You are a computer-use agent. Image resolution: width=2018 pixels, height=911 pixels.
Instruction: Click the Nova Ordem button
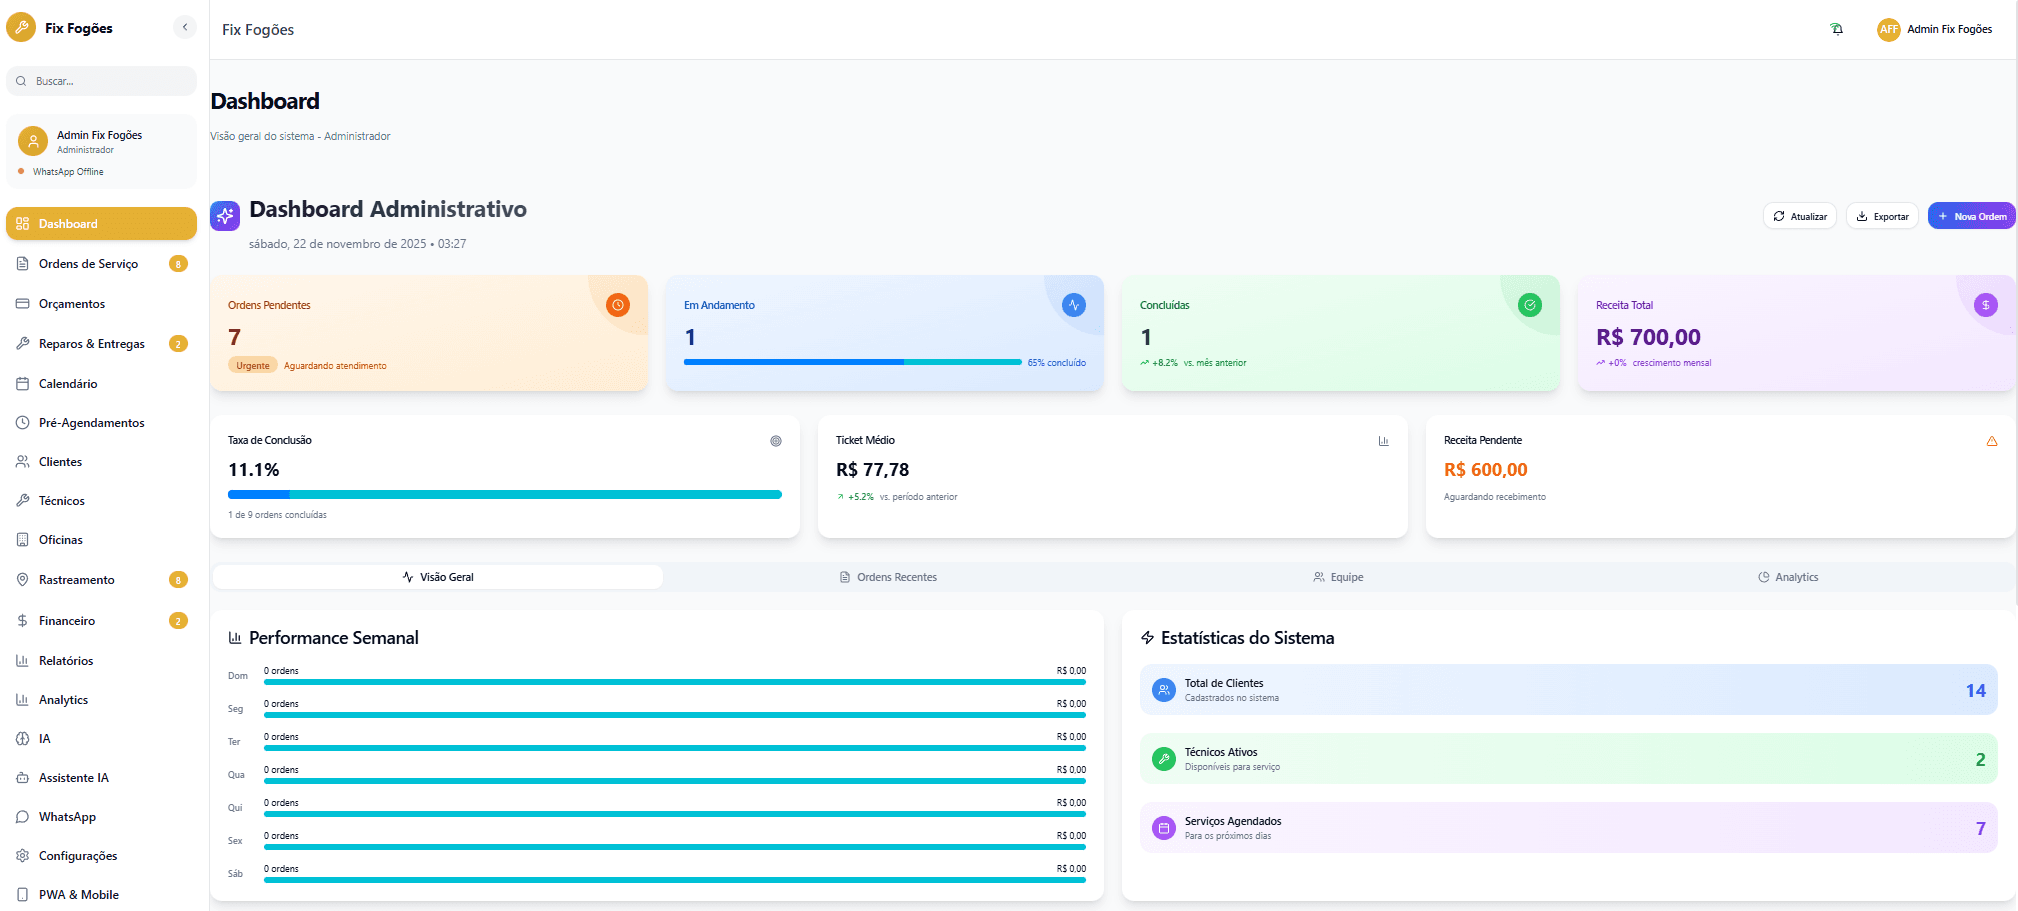click(x=1971, y=215)
